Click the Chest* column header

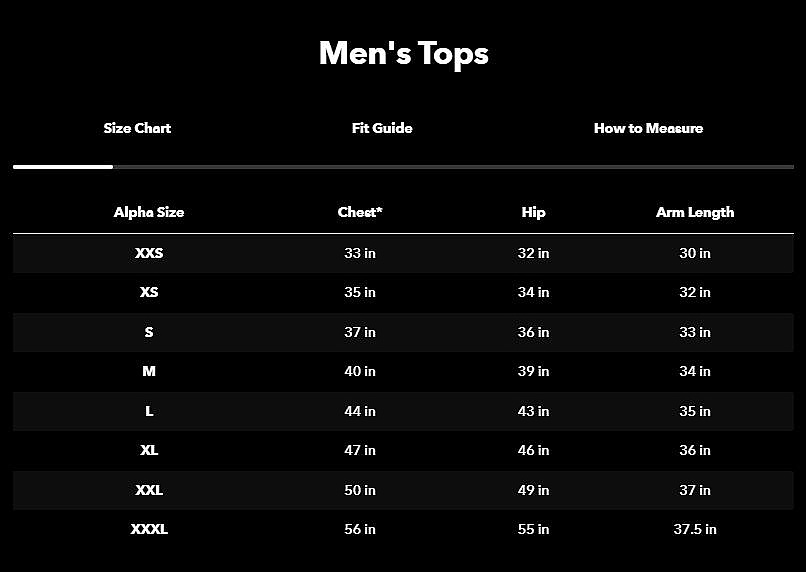[x=360, y=212]
